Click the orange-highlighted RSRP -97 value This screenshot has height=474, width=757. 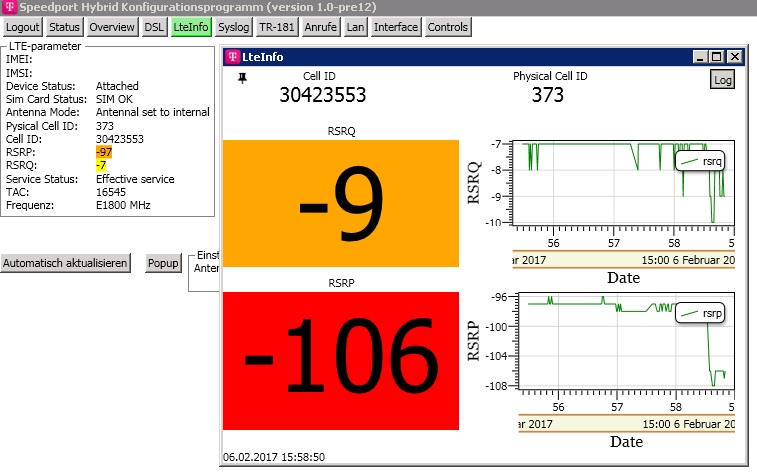point(104,152)
